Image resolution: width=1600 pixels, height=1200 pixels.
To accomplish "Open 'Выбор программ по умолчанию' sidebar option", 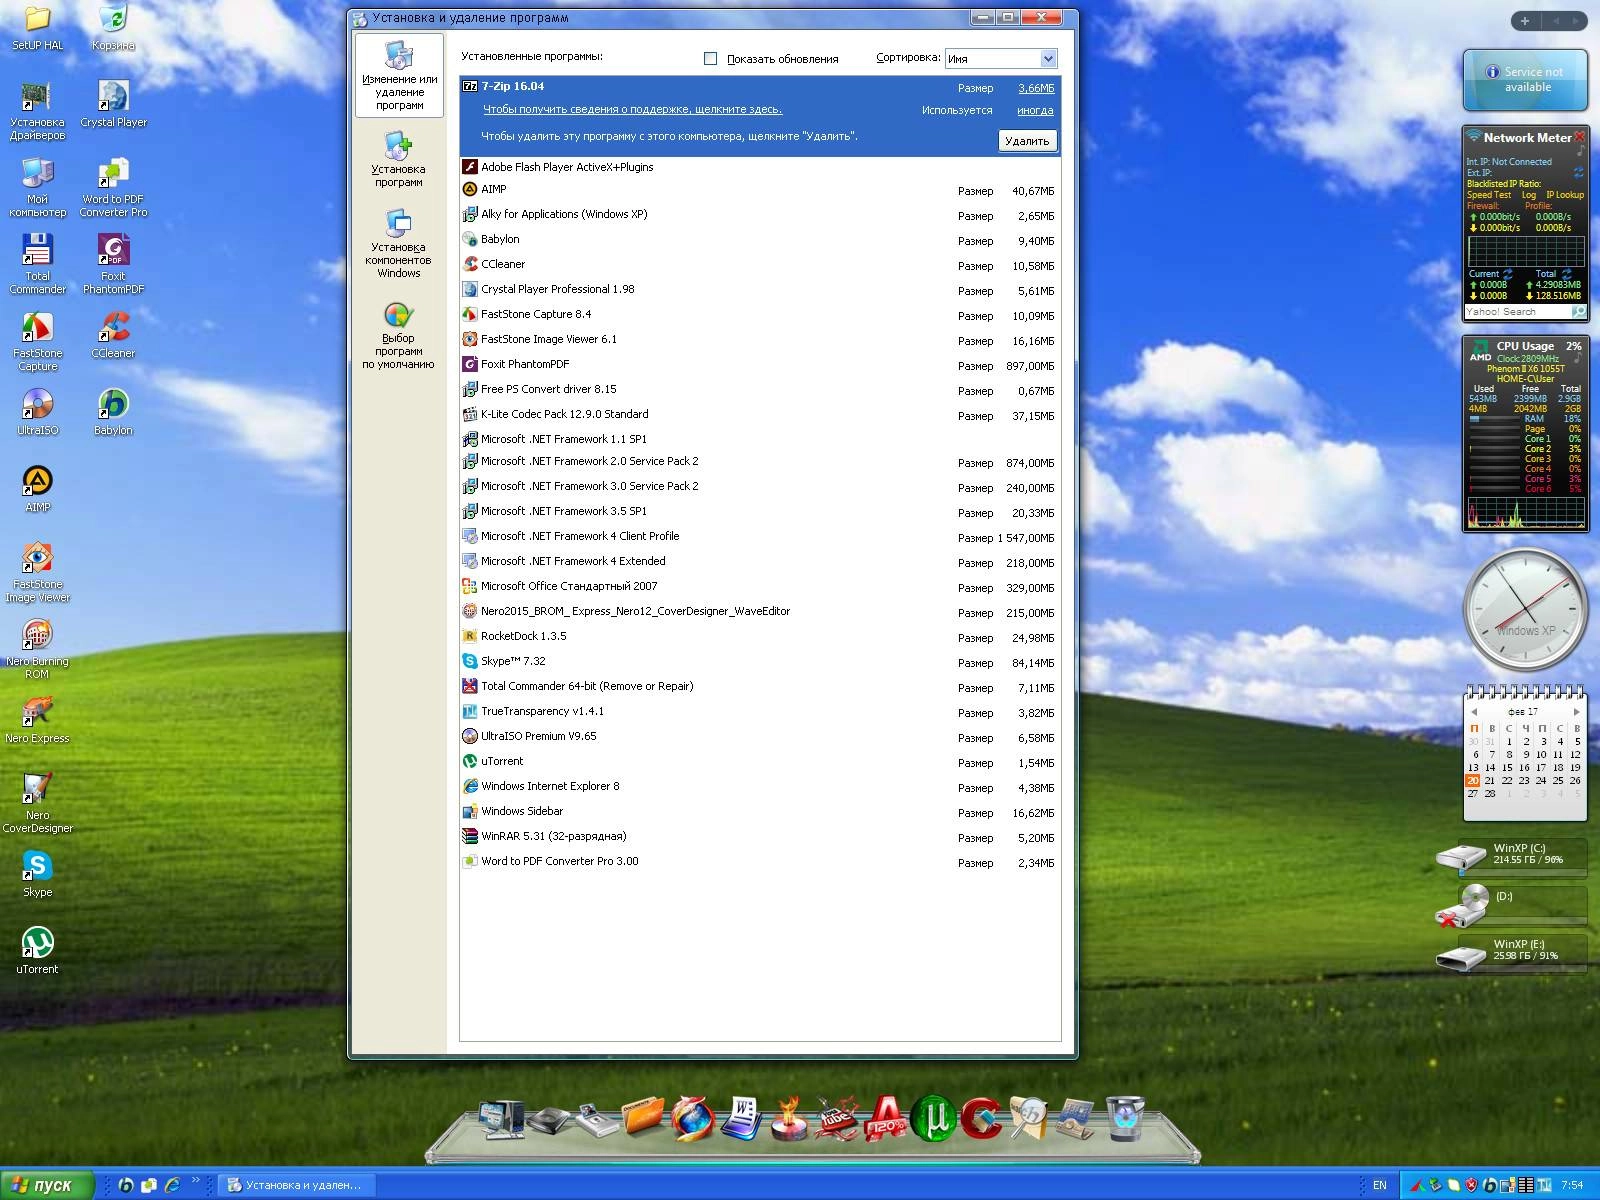I will point(398,336).
